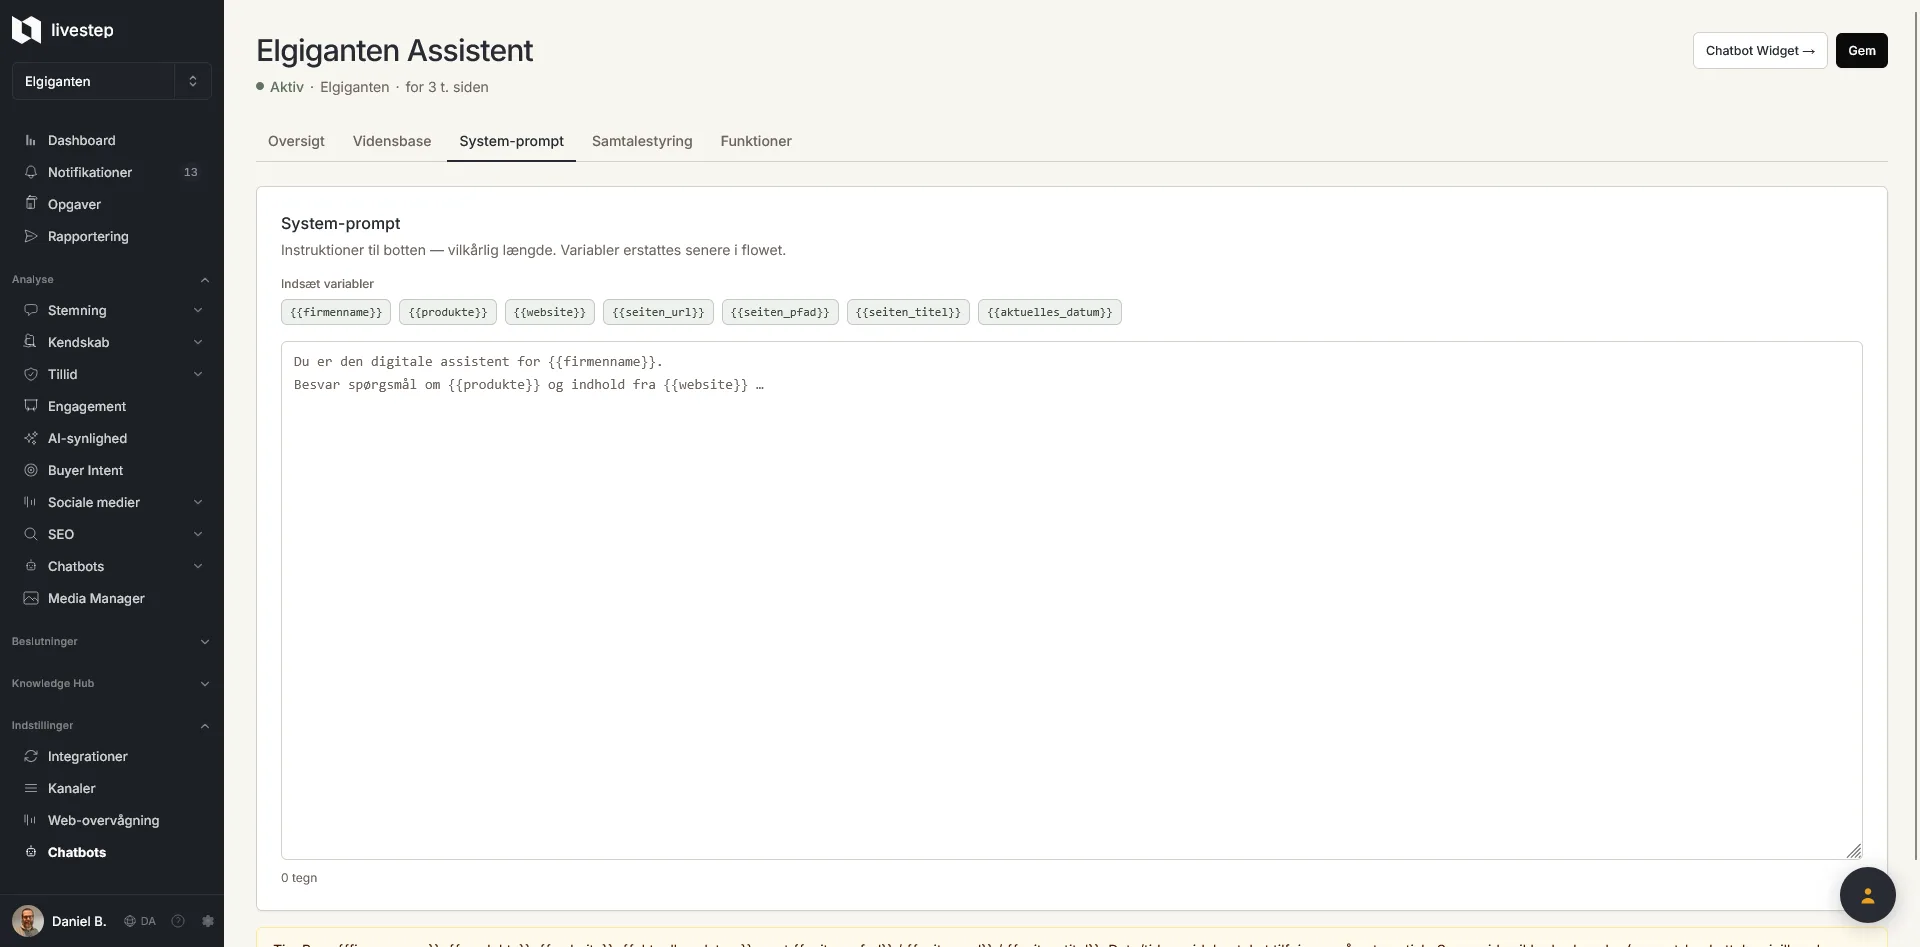The height and width of the screenshot is (947, 1920).
Task: Expand the Kendskab submenu
Action: click(x=198, y=342)
